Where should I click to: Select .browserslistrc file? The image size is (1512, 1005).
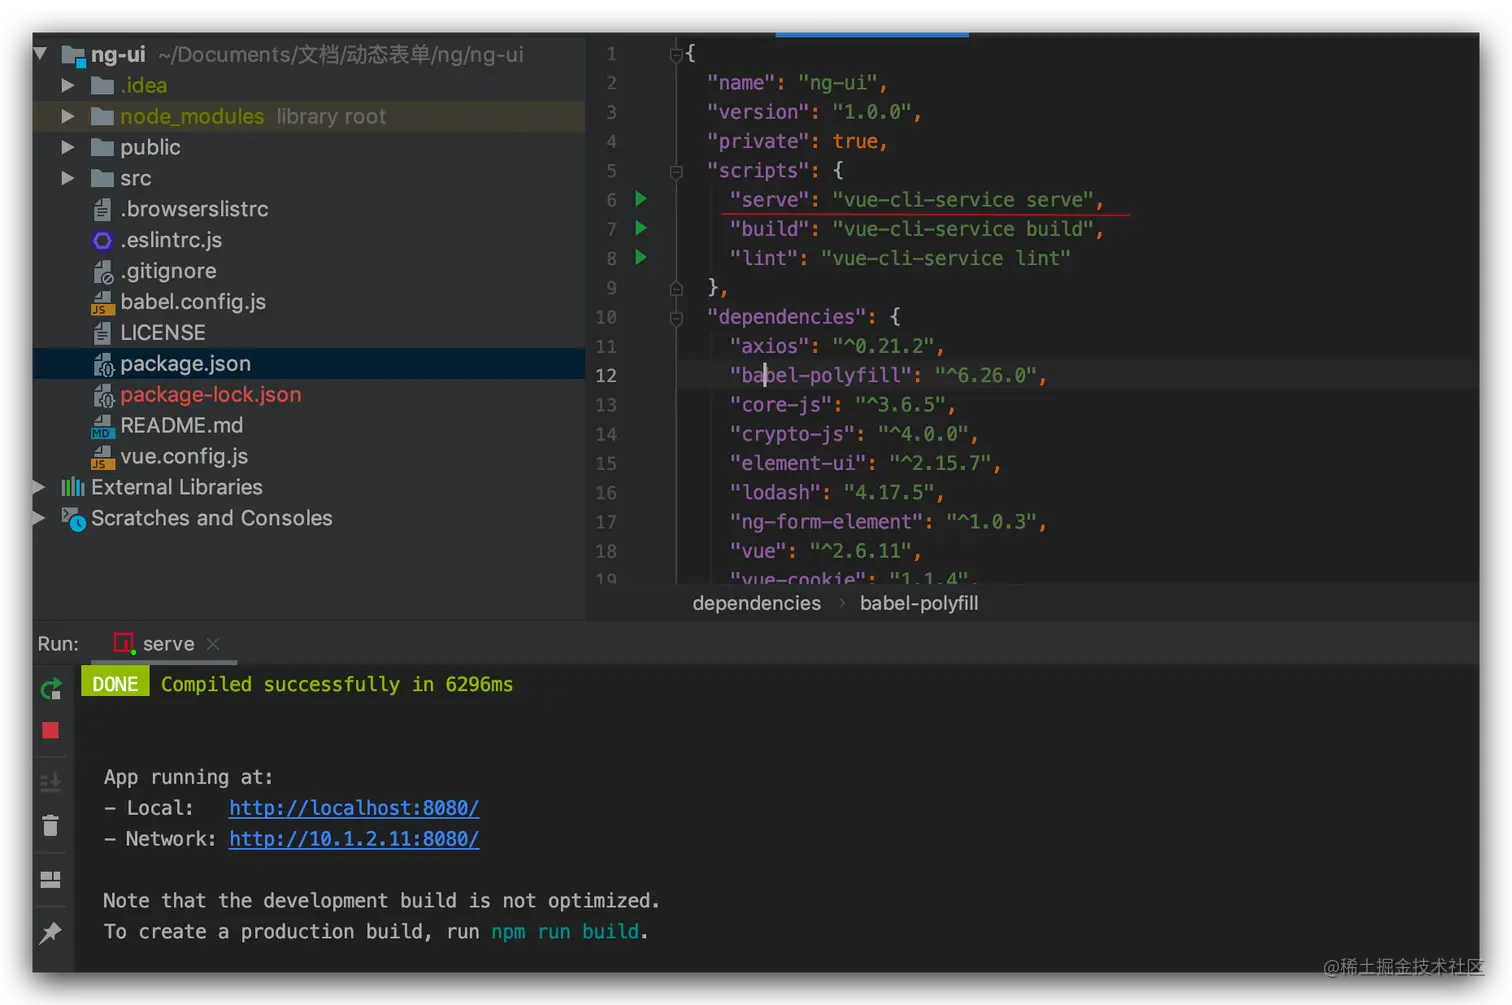[x=309, y=209]
